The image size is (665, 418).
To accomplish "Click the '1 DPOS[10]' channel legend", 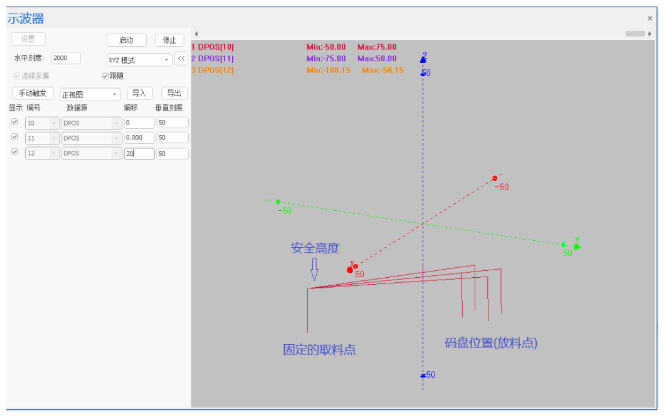I will click(212, 47).
